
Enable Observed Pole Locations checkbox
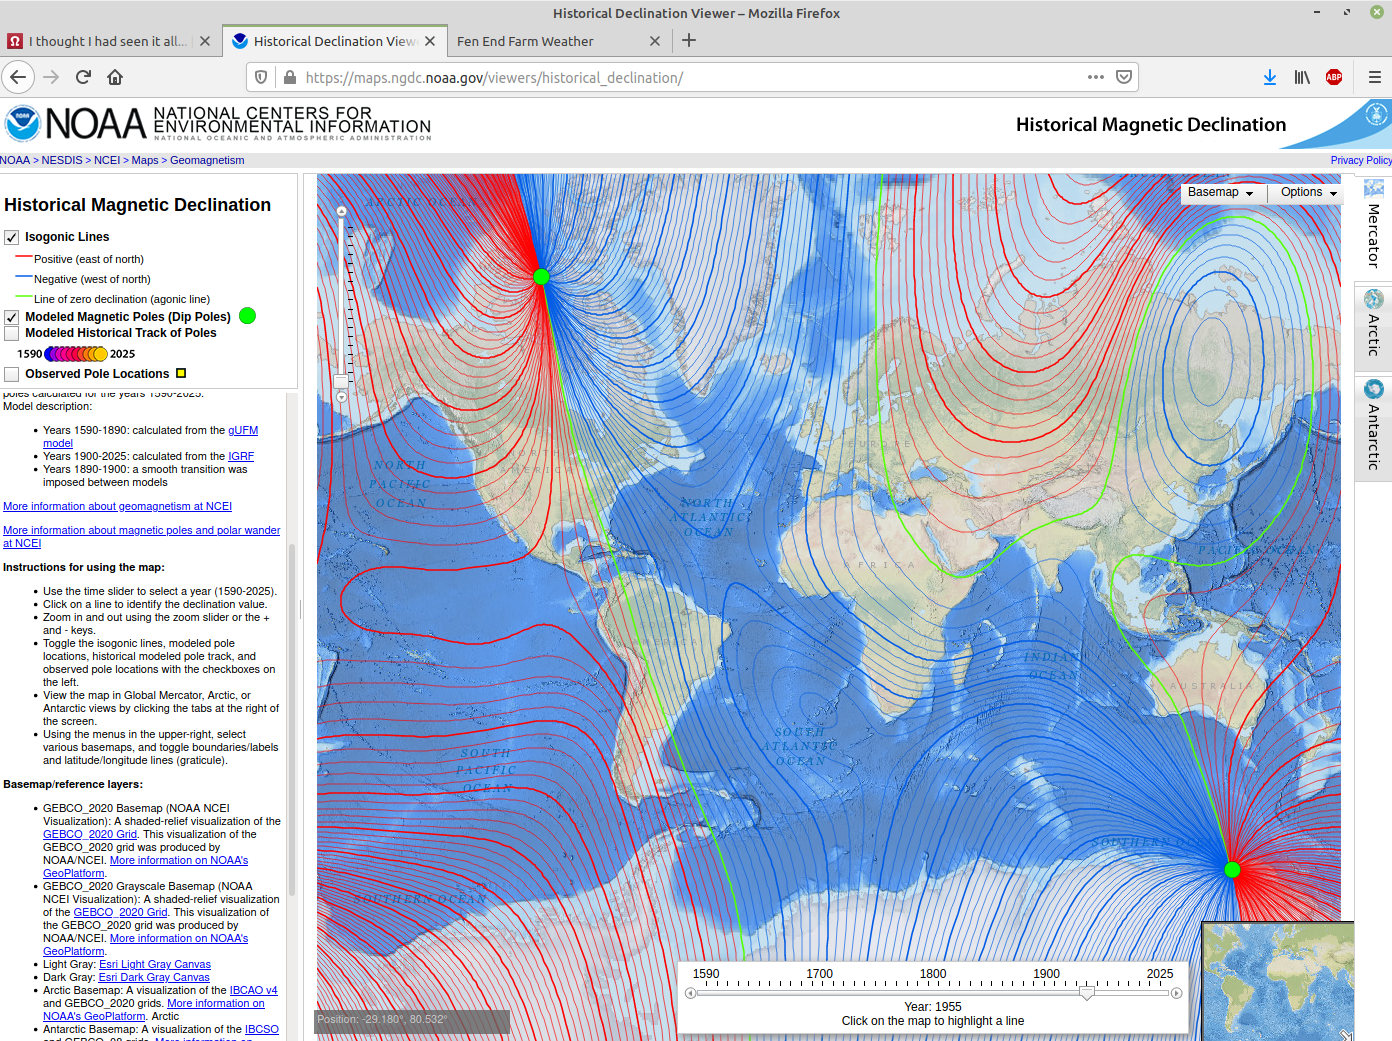tap(12, 374)
